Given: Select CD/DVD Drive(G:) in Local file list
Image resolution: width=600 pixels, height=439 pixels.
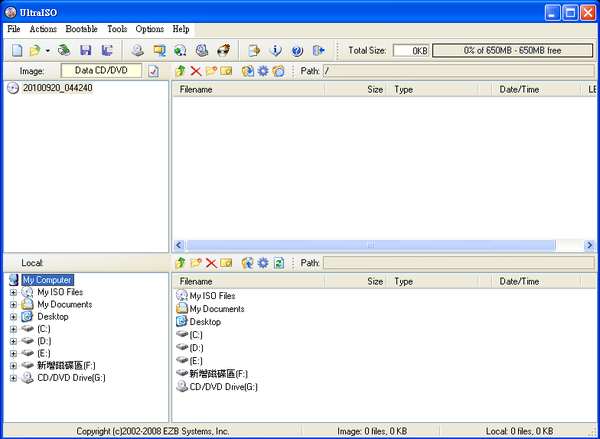Looking at the screenshot, I should [217, 387].
